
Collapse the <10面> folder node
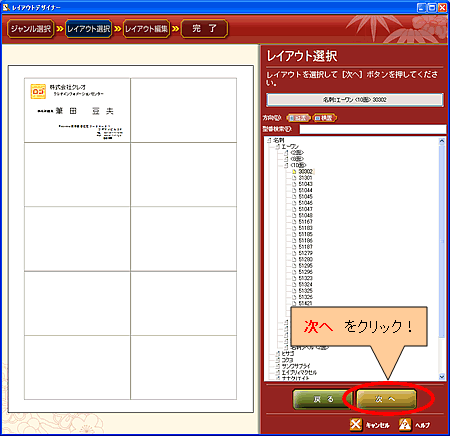click(x=286, y=165)
